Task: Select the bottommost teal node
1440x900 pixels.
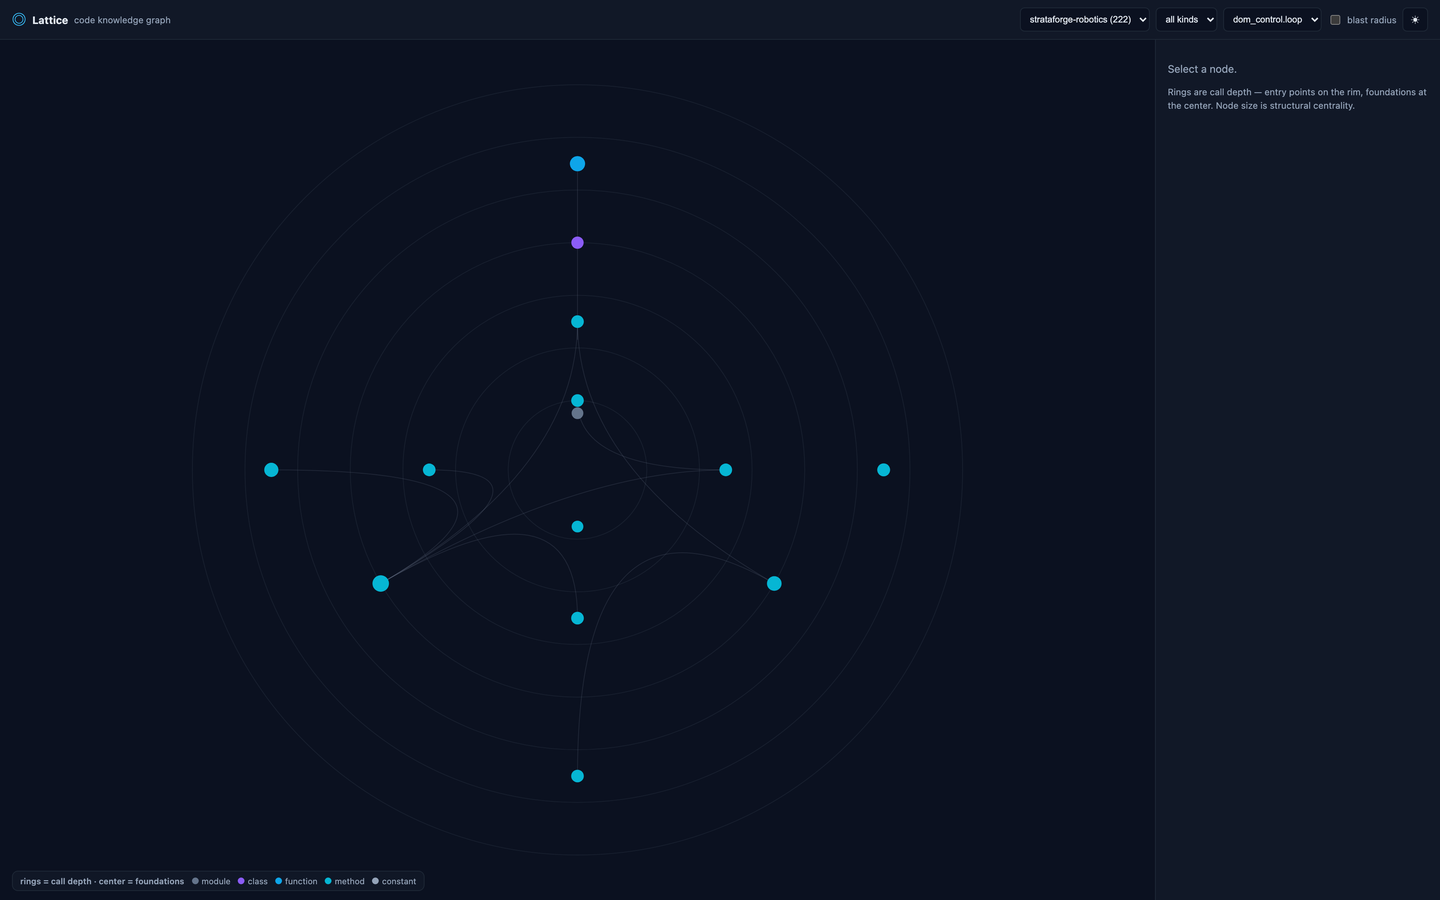Action: point(577,776)
